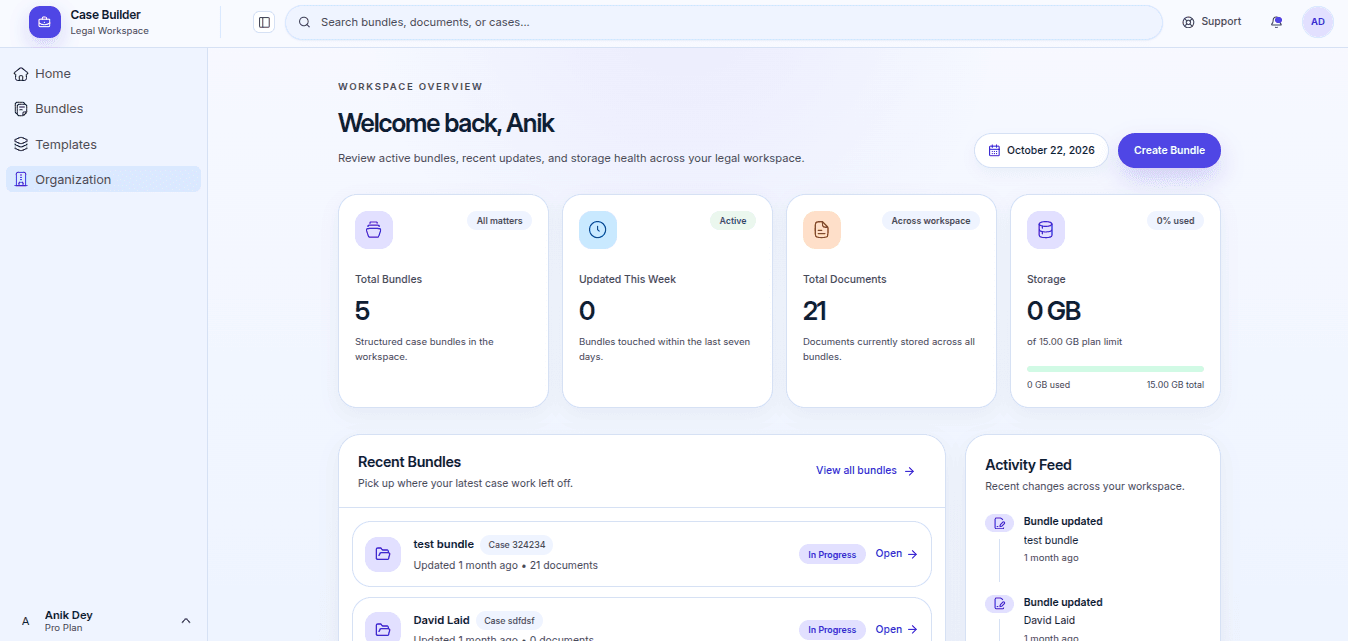This screenshot has height=641, width=1348.
Task: Click the Bundles sidebar icon
Action: tap(21, 109)
